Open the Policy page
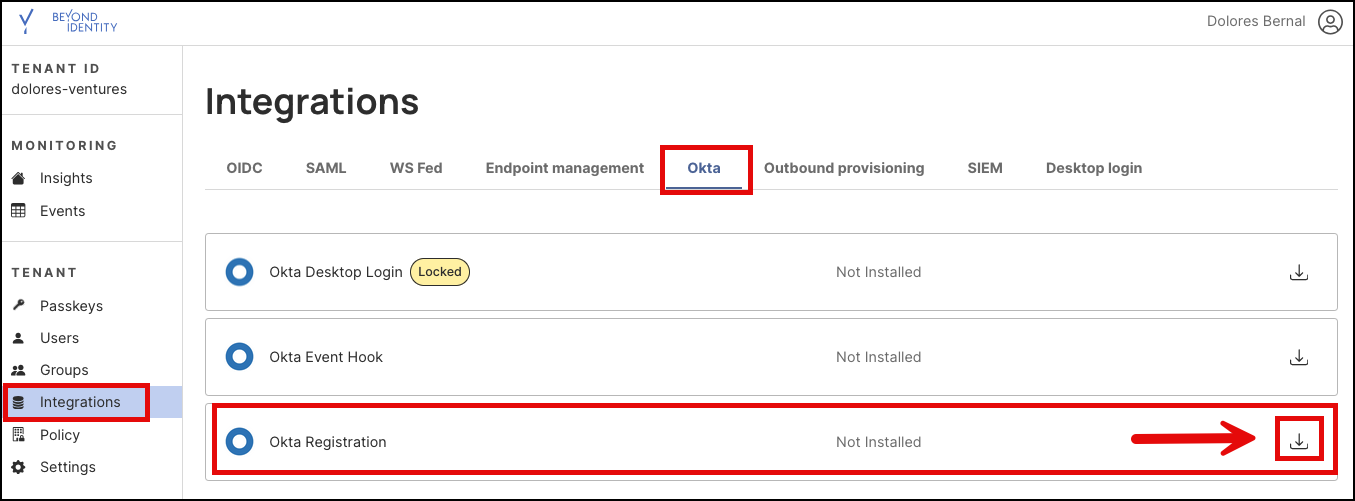This screenshot has width=1355, height=501. (x=60, y=435)
